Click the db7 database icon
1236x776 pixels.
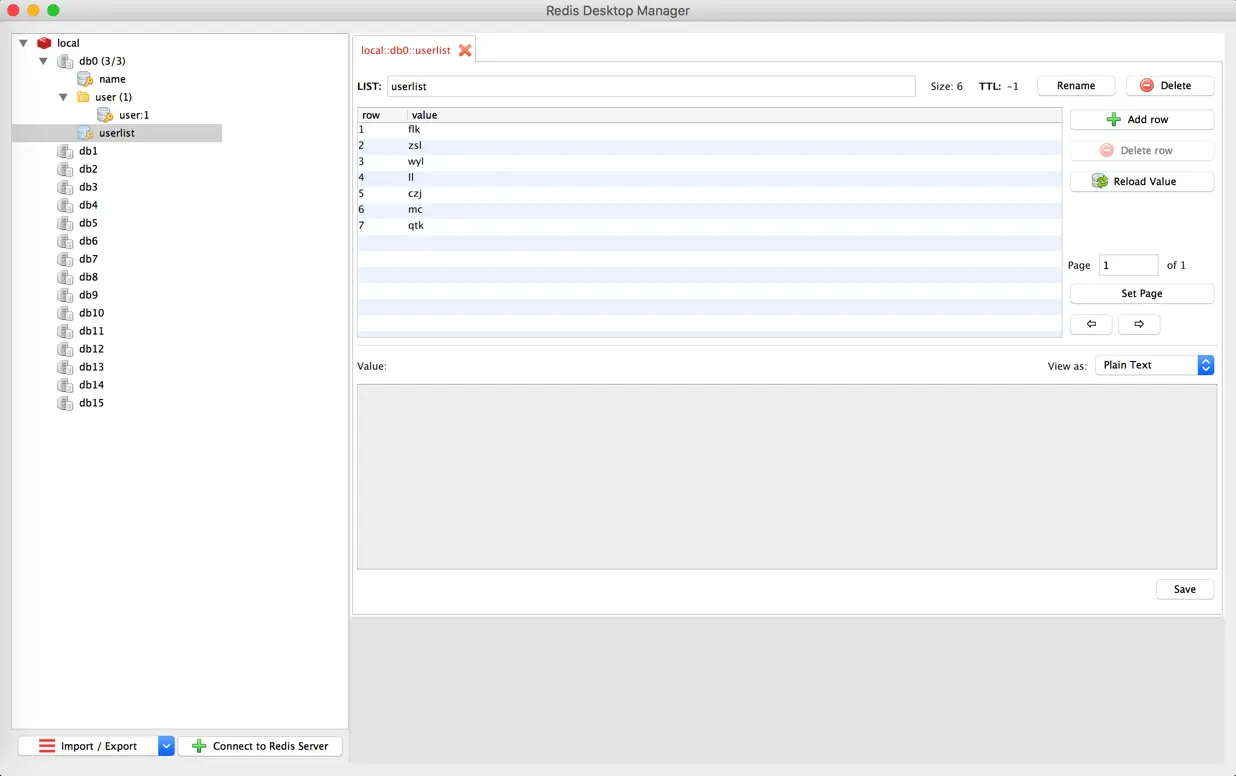coord(65,259)
